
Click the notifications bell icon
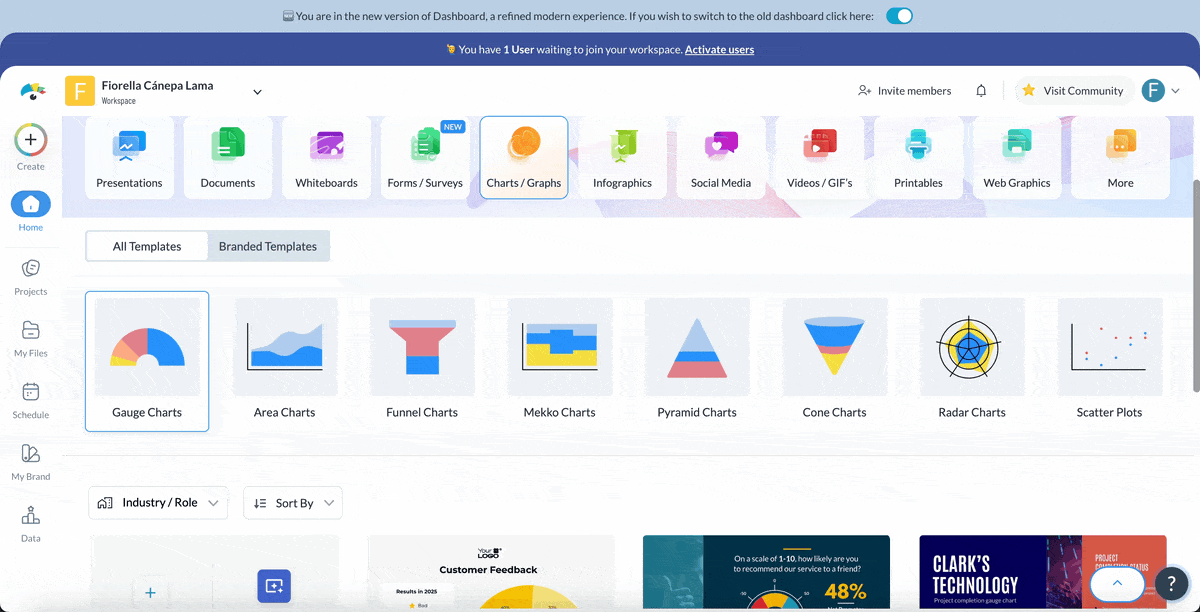(981, 91)
